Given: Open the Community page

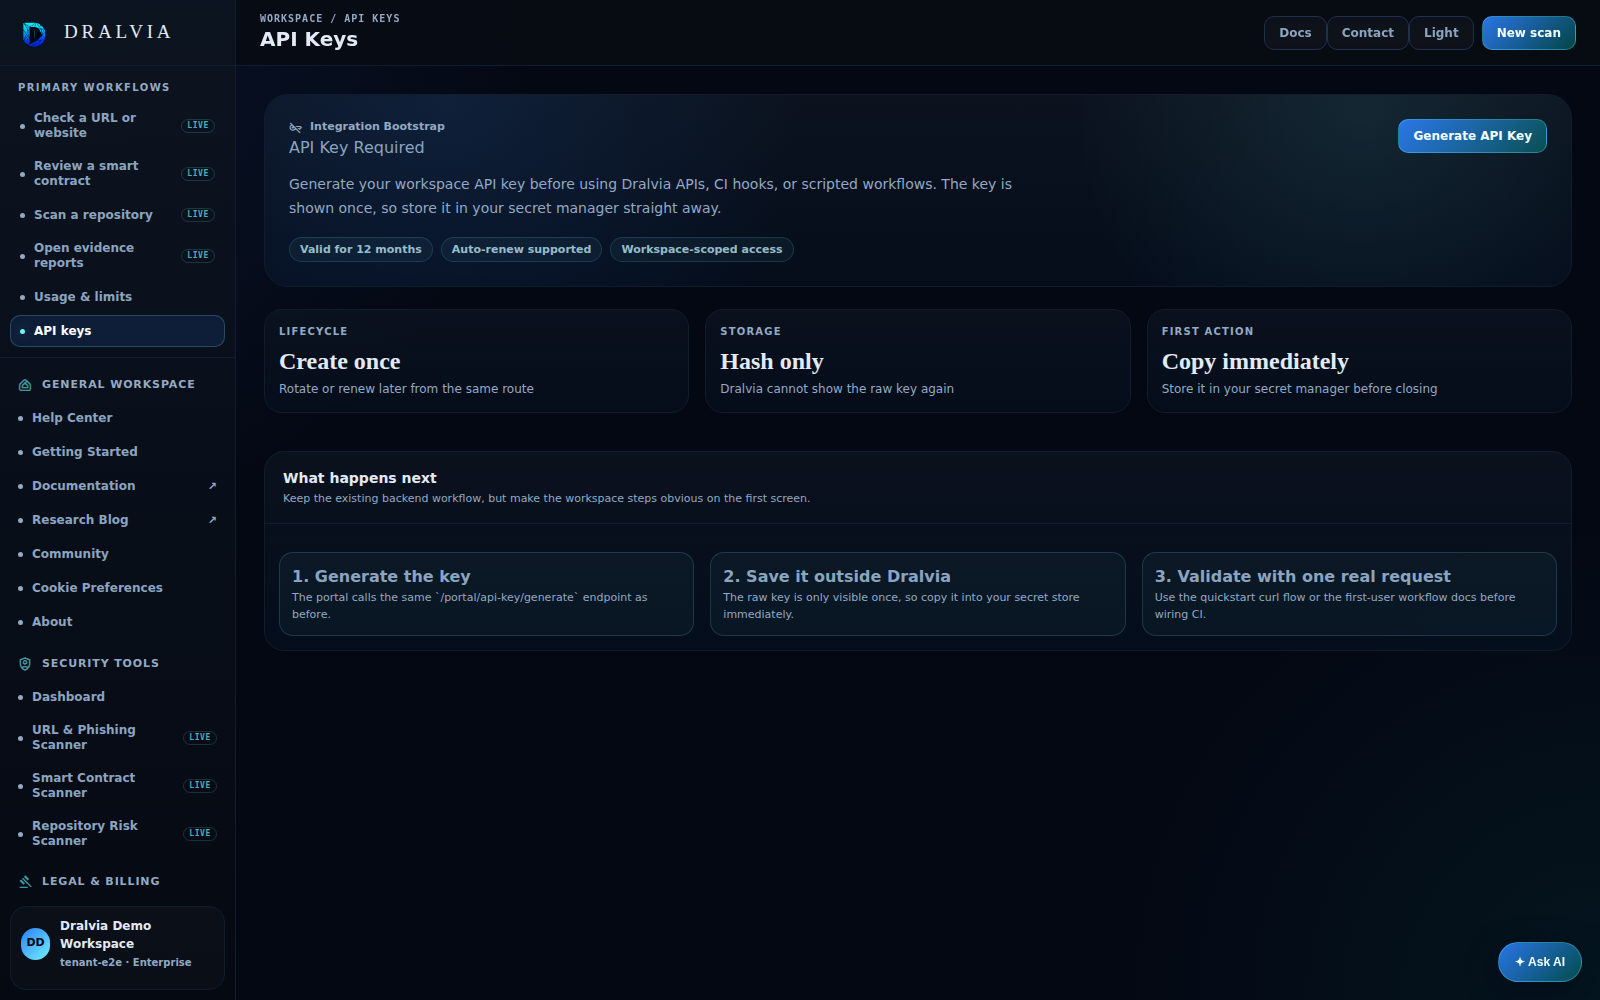Looking at the screenshot, I should tap(118, 554).
